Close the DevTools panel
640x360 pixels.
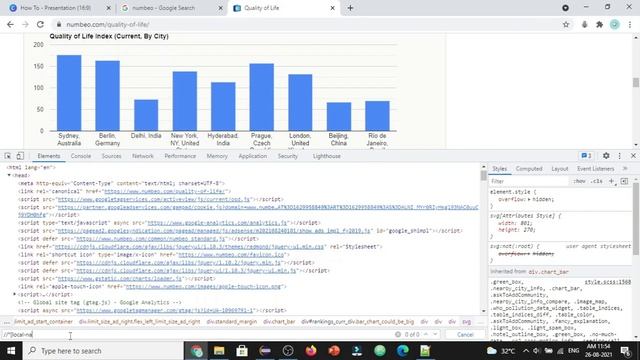pyautogui.click(x=633, y=156)
